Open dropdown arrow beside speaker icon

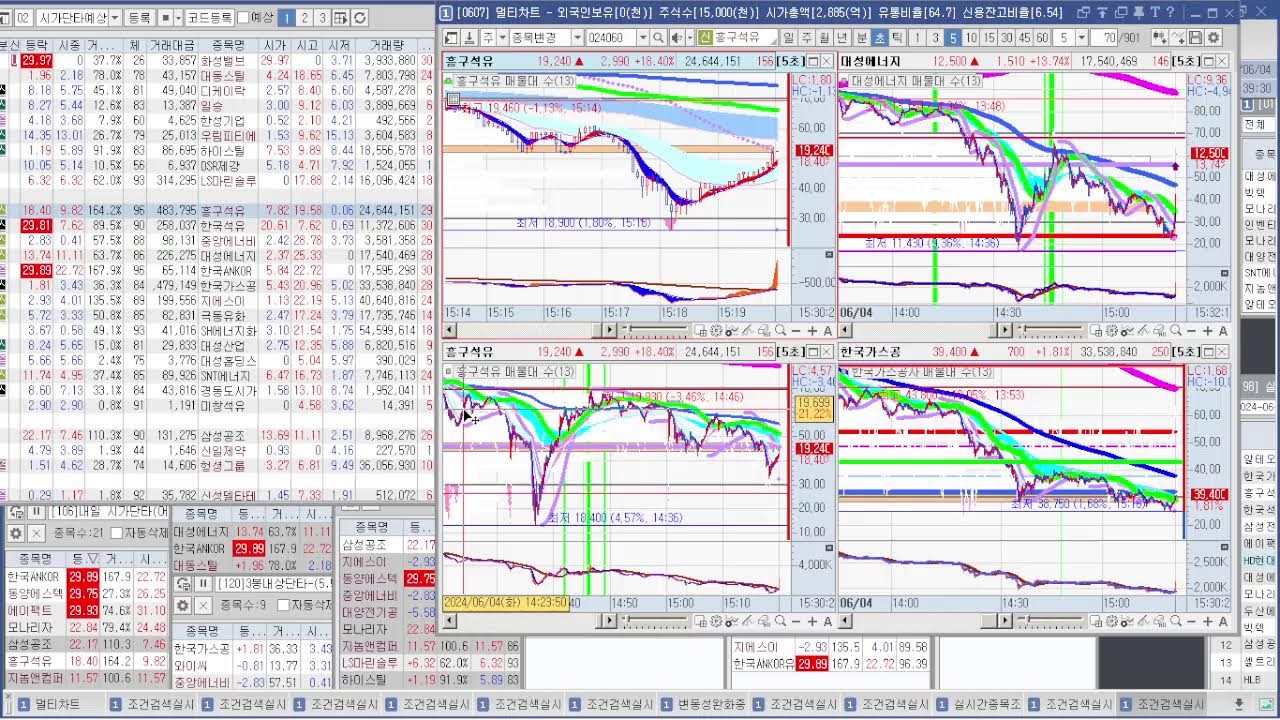690,38
